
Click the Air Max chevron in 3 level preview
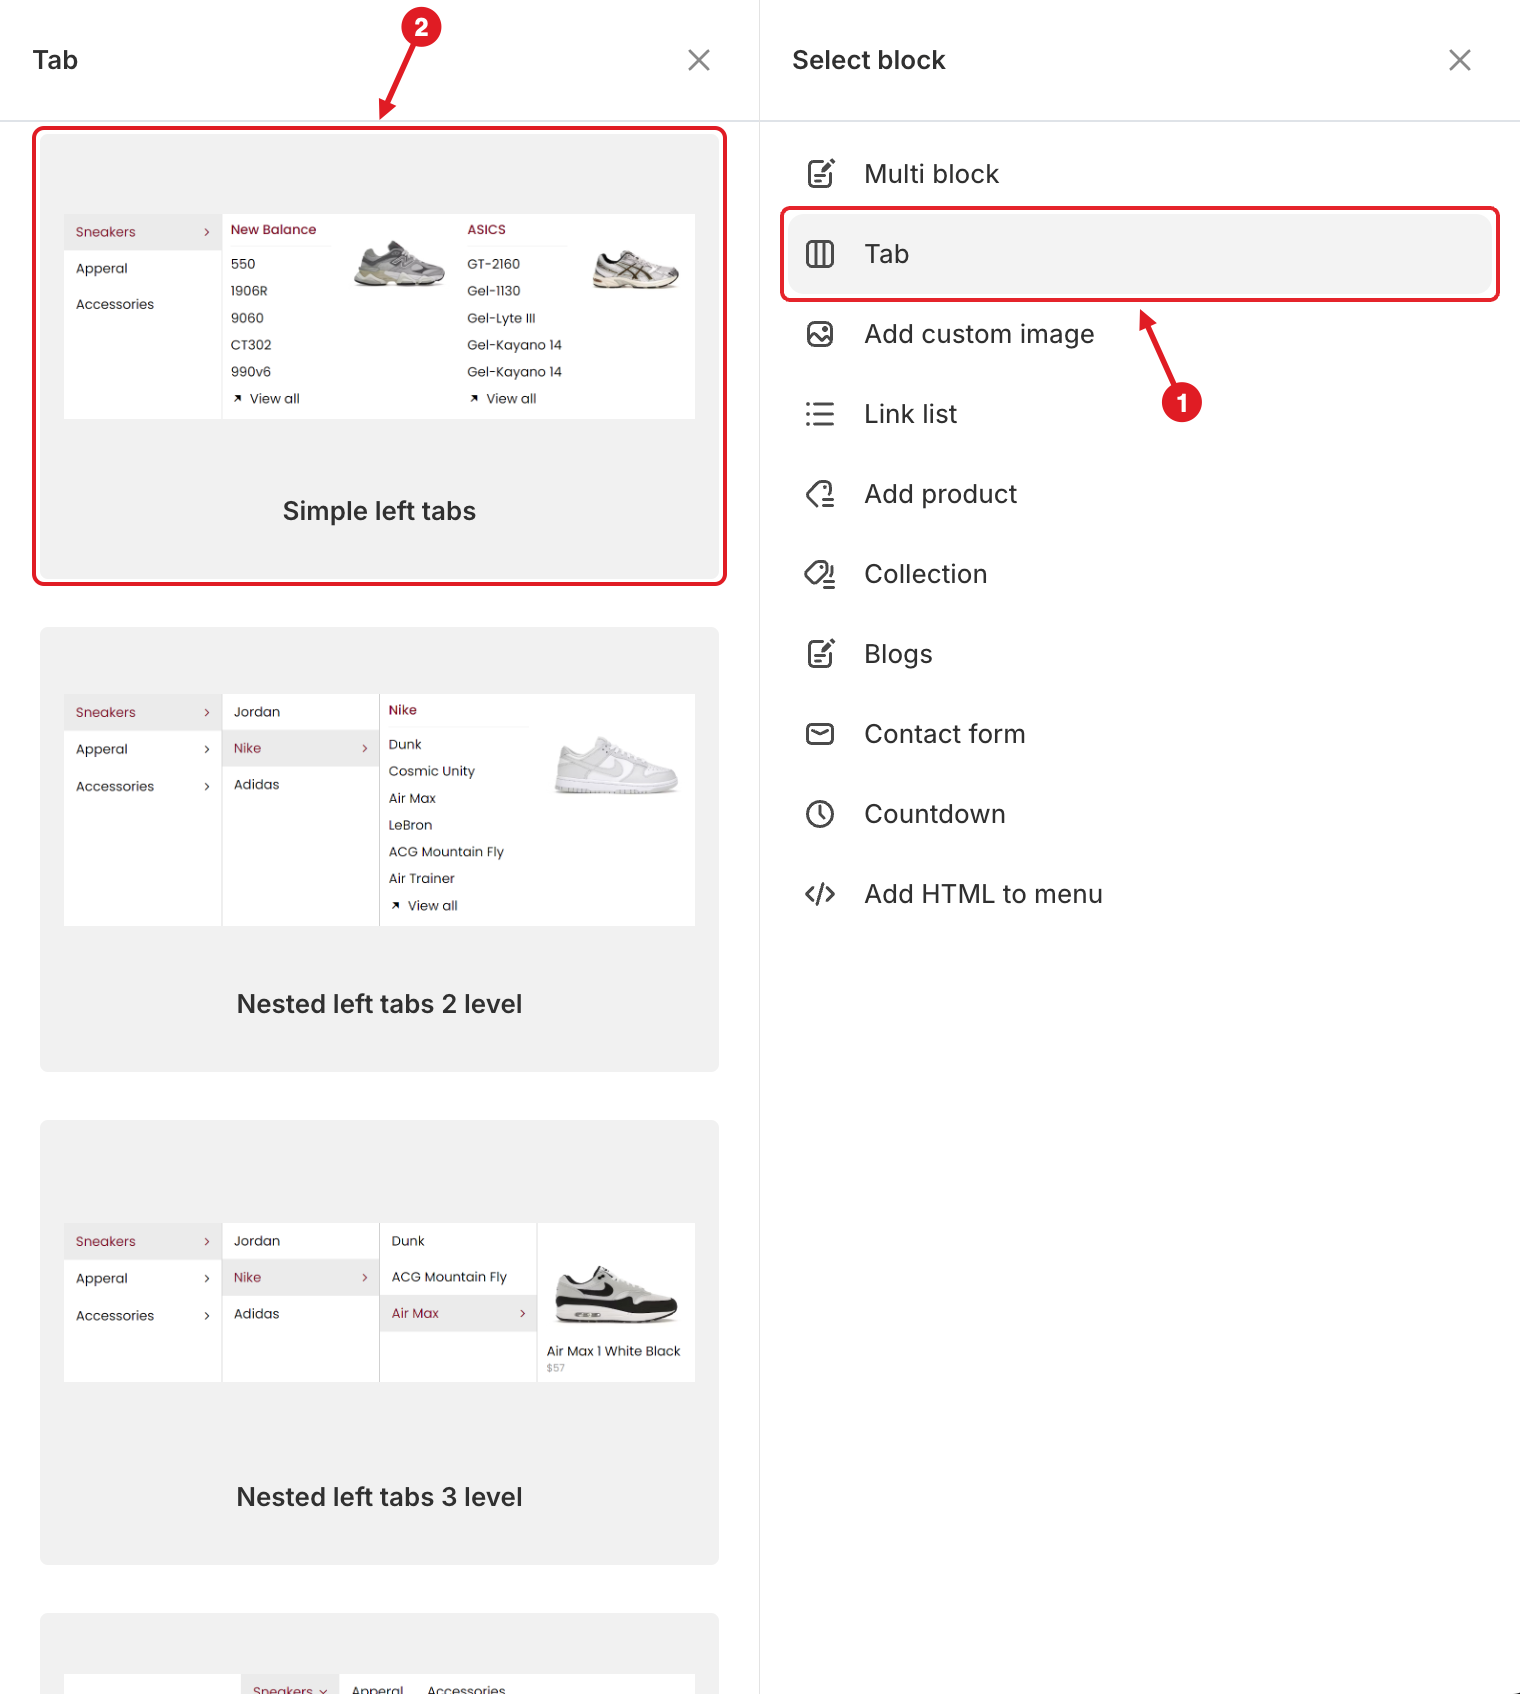click(523, 1313)
